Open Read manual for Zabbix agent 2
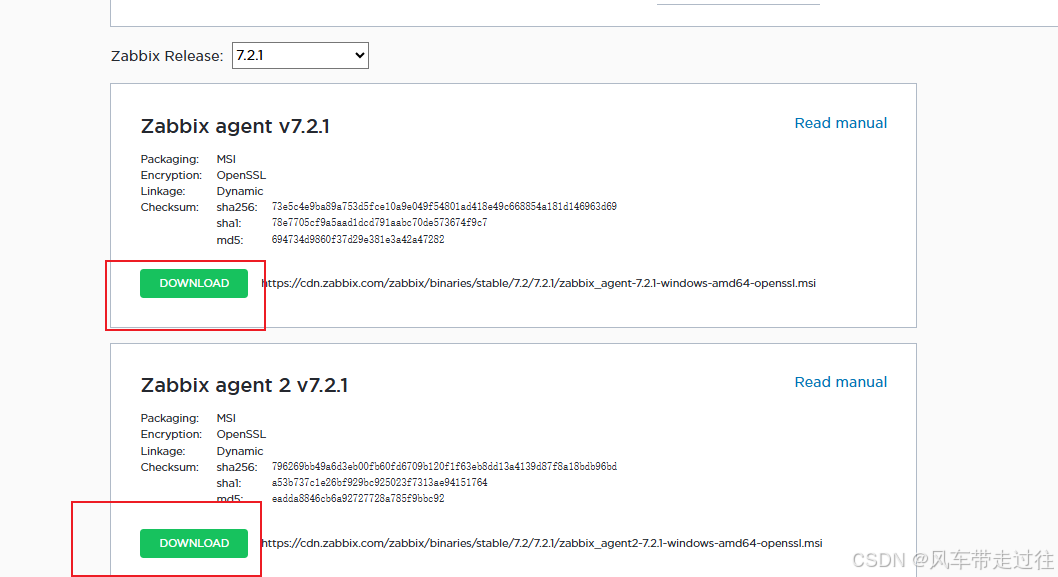The width and height of the screenshot is (1058, 577). pos(840,382)
